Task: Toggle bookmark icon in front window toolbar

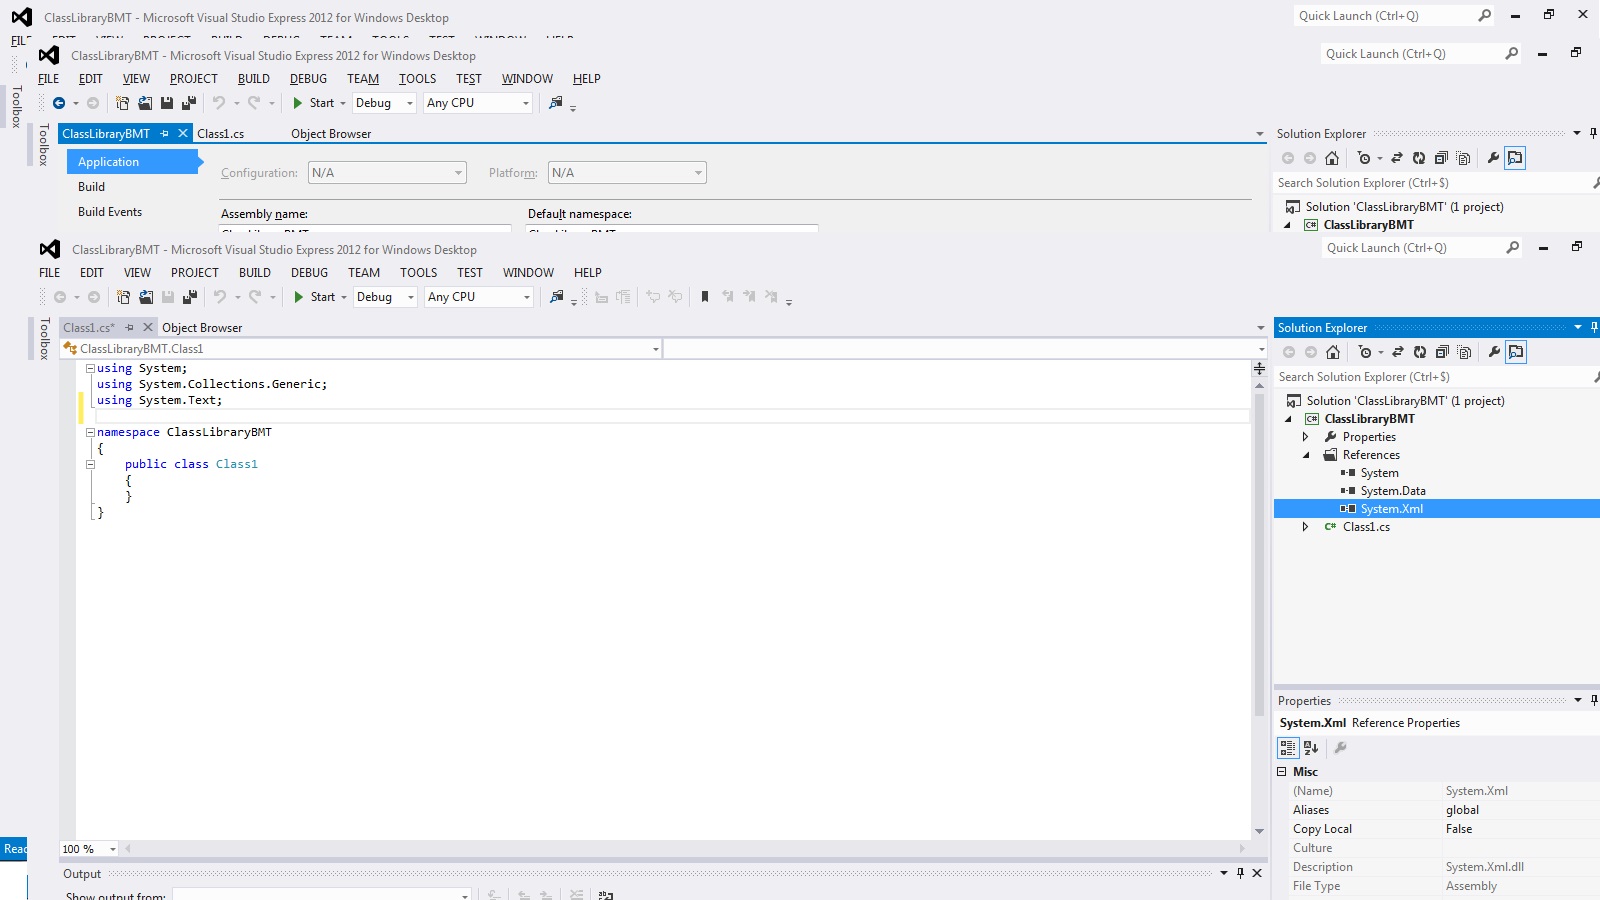Action: (705, 297)
